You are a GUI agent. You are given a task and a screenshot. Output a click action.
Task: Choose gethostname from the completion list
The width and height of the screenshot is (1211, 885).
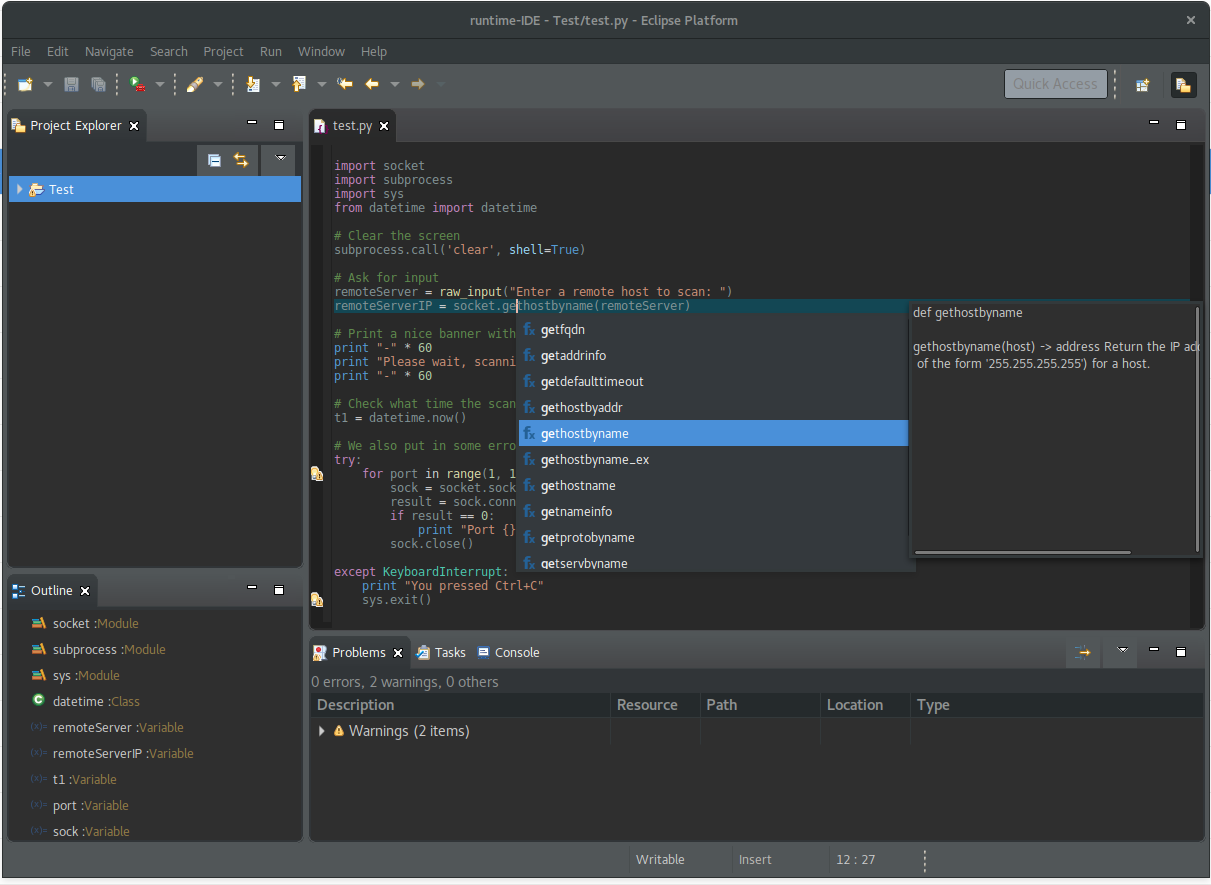pyautogui.click(x=713, y=486)
